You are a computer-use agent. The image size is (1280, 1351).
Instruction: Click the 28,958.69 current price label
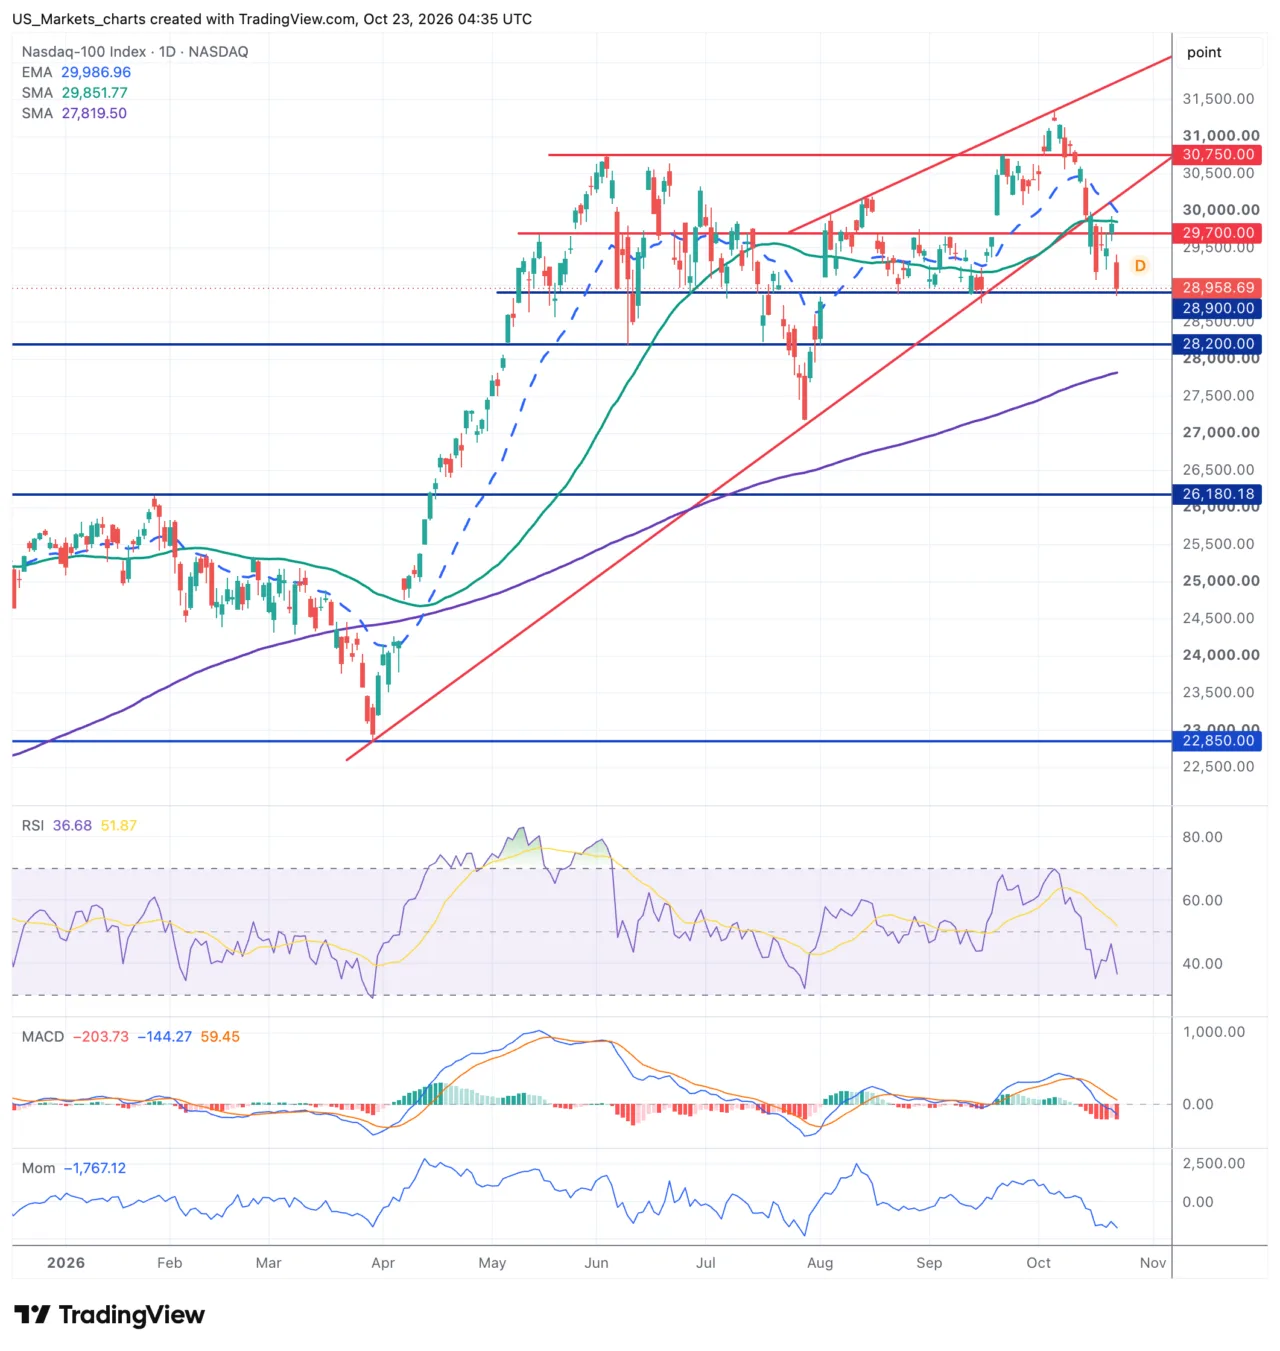(1218, 288)
